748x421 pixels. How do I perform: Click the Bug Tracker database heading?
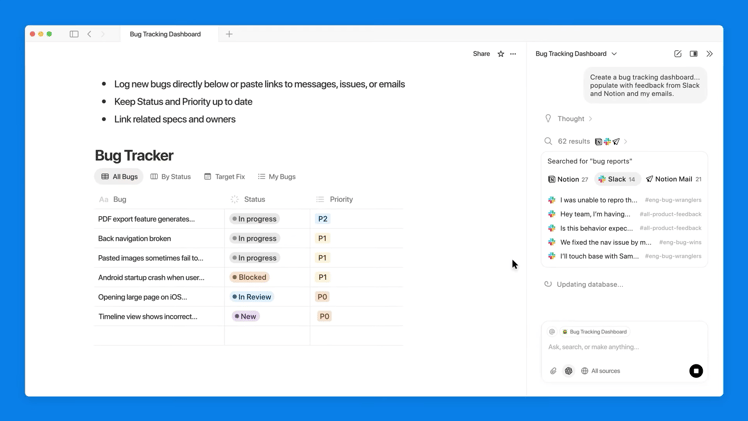click(x=134, y=155)
